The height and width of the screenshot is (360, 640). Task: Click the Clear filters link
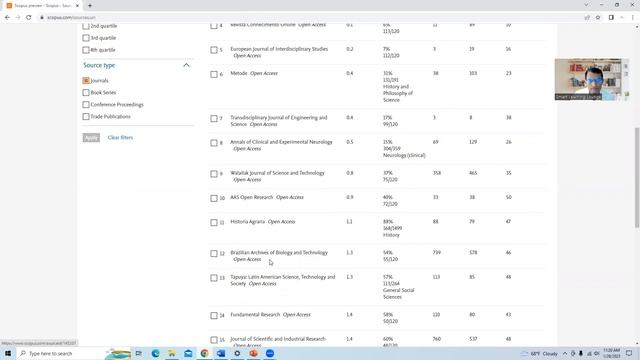(120, 138)
